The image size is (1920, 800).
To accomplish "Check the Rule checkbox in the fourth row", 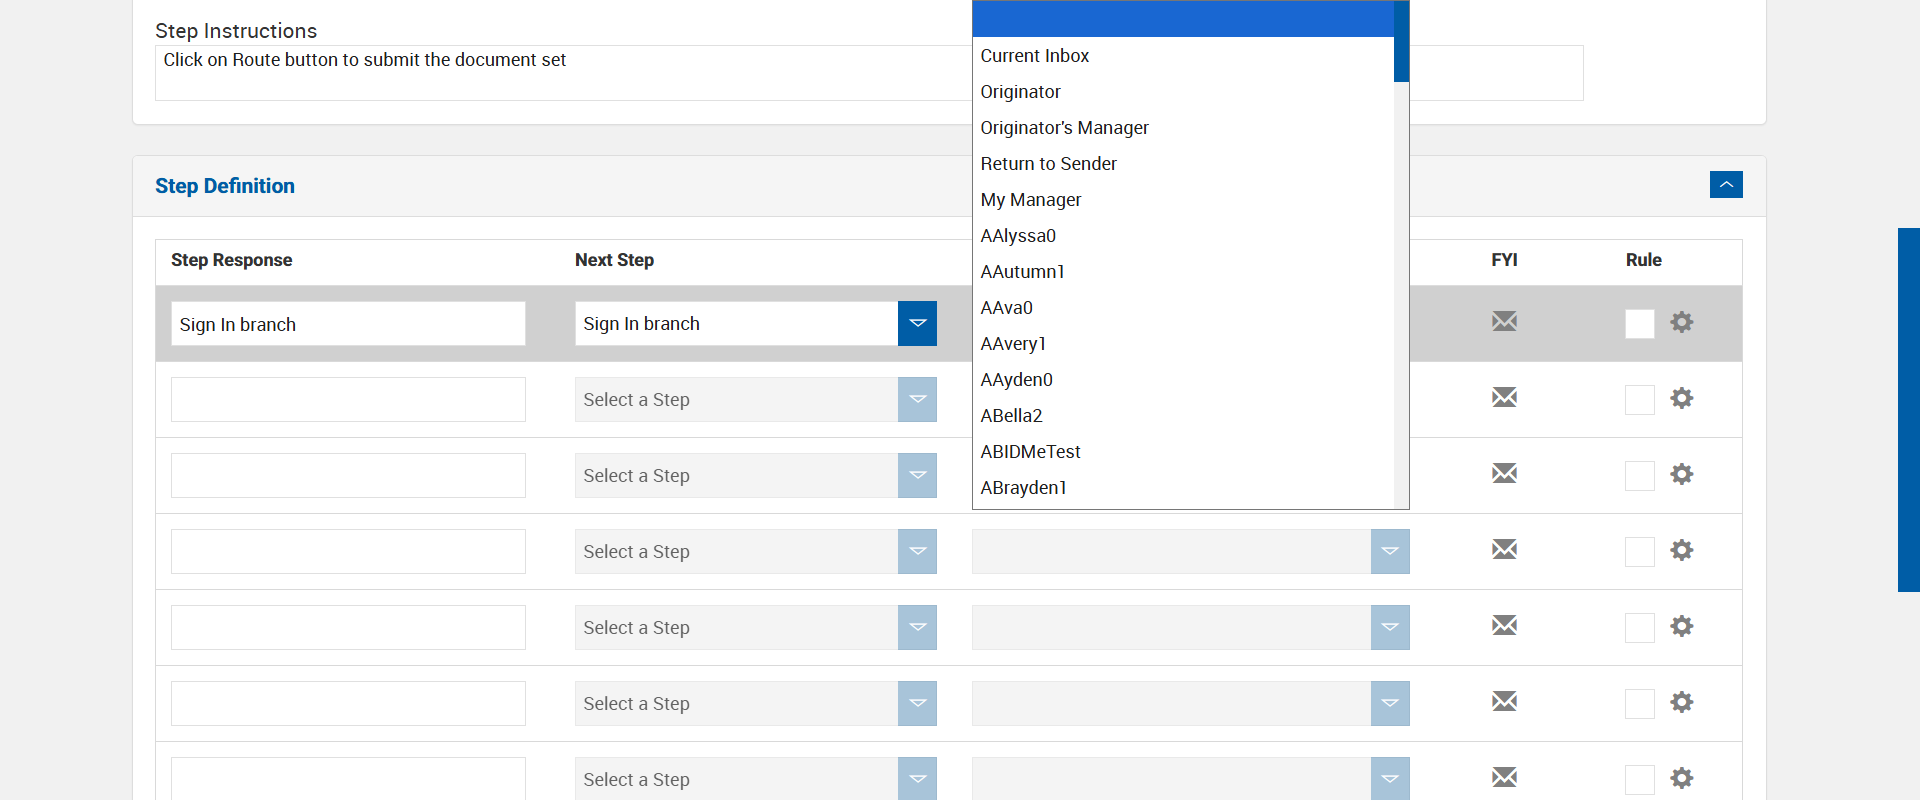I will click(x=1640, y=552).
